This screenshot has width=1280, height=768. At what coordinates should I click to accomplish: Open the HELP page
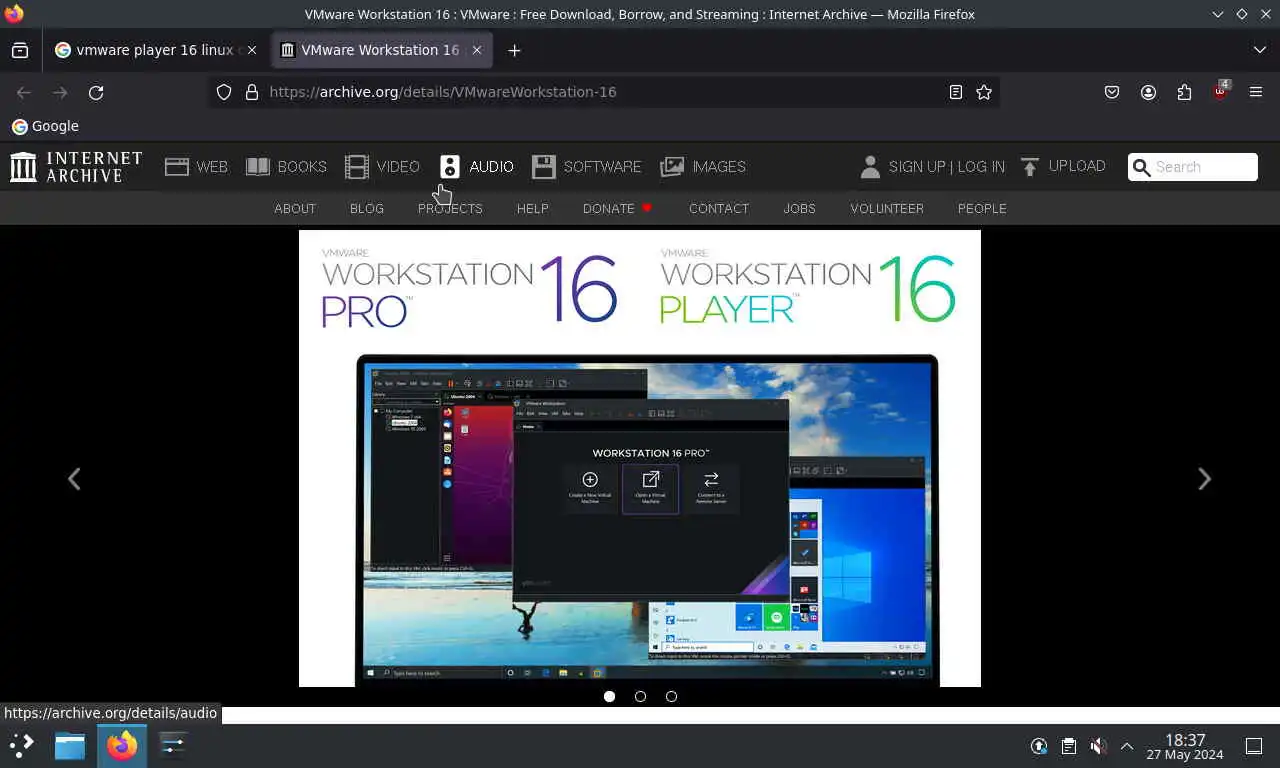click(x=532, y=208)
